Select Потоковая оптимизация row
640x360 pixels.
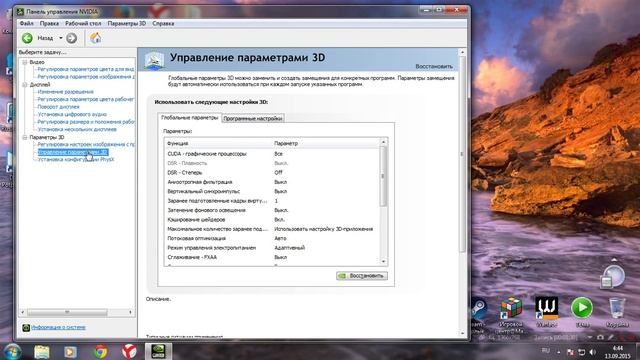coord(271,238)
